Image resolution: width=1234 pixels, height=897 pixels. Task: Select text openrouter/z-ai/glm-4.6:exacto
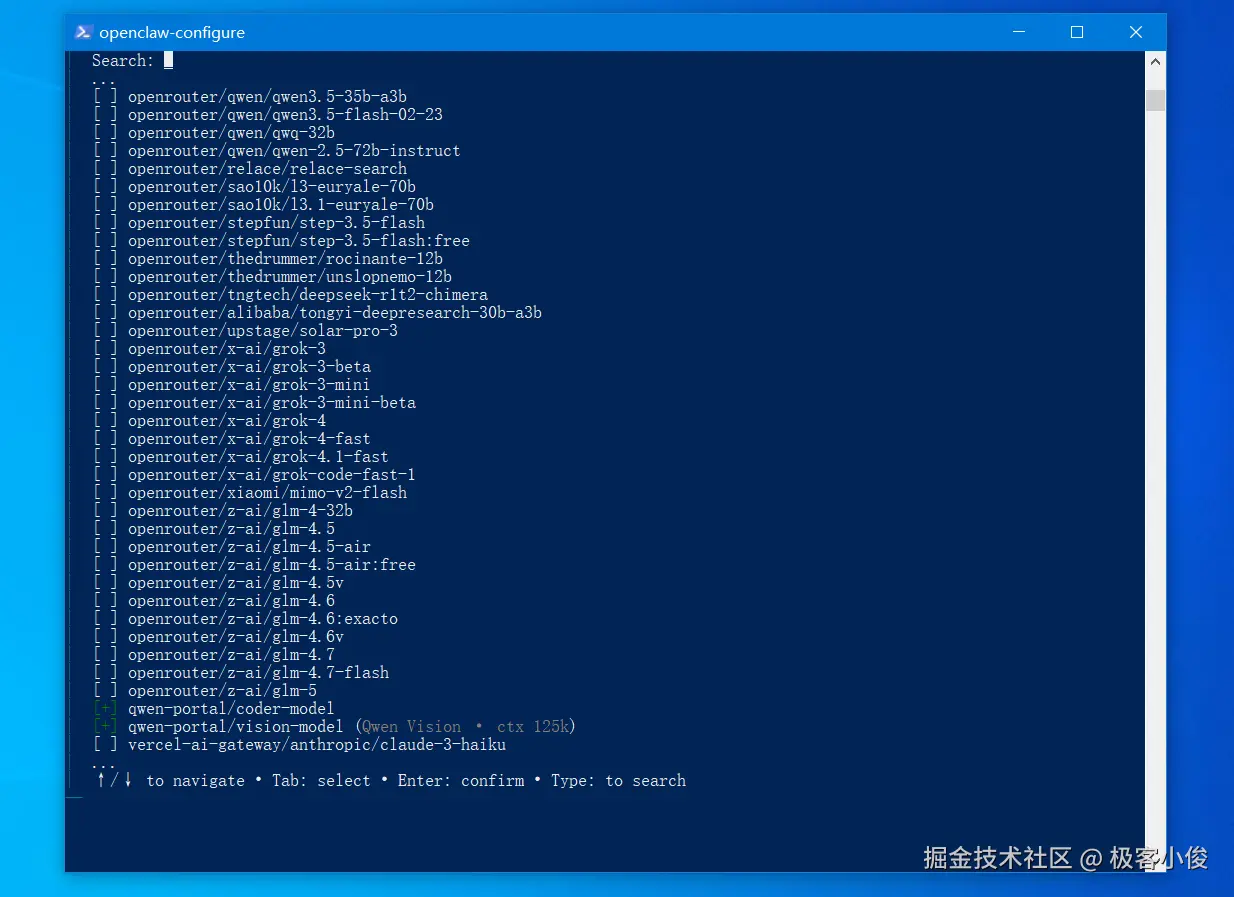(x=263, y=619)
